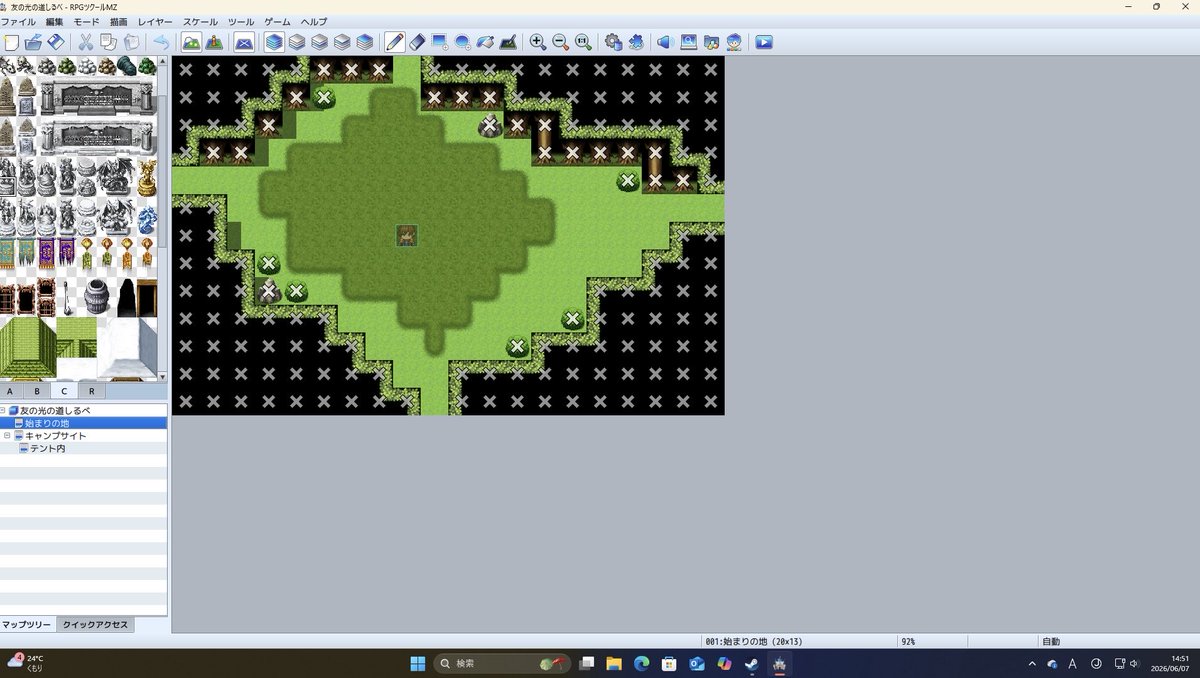Open Steam from the taskbar
Screen dimensions: 1200x678
coord(751,663)
